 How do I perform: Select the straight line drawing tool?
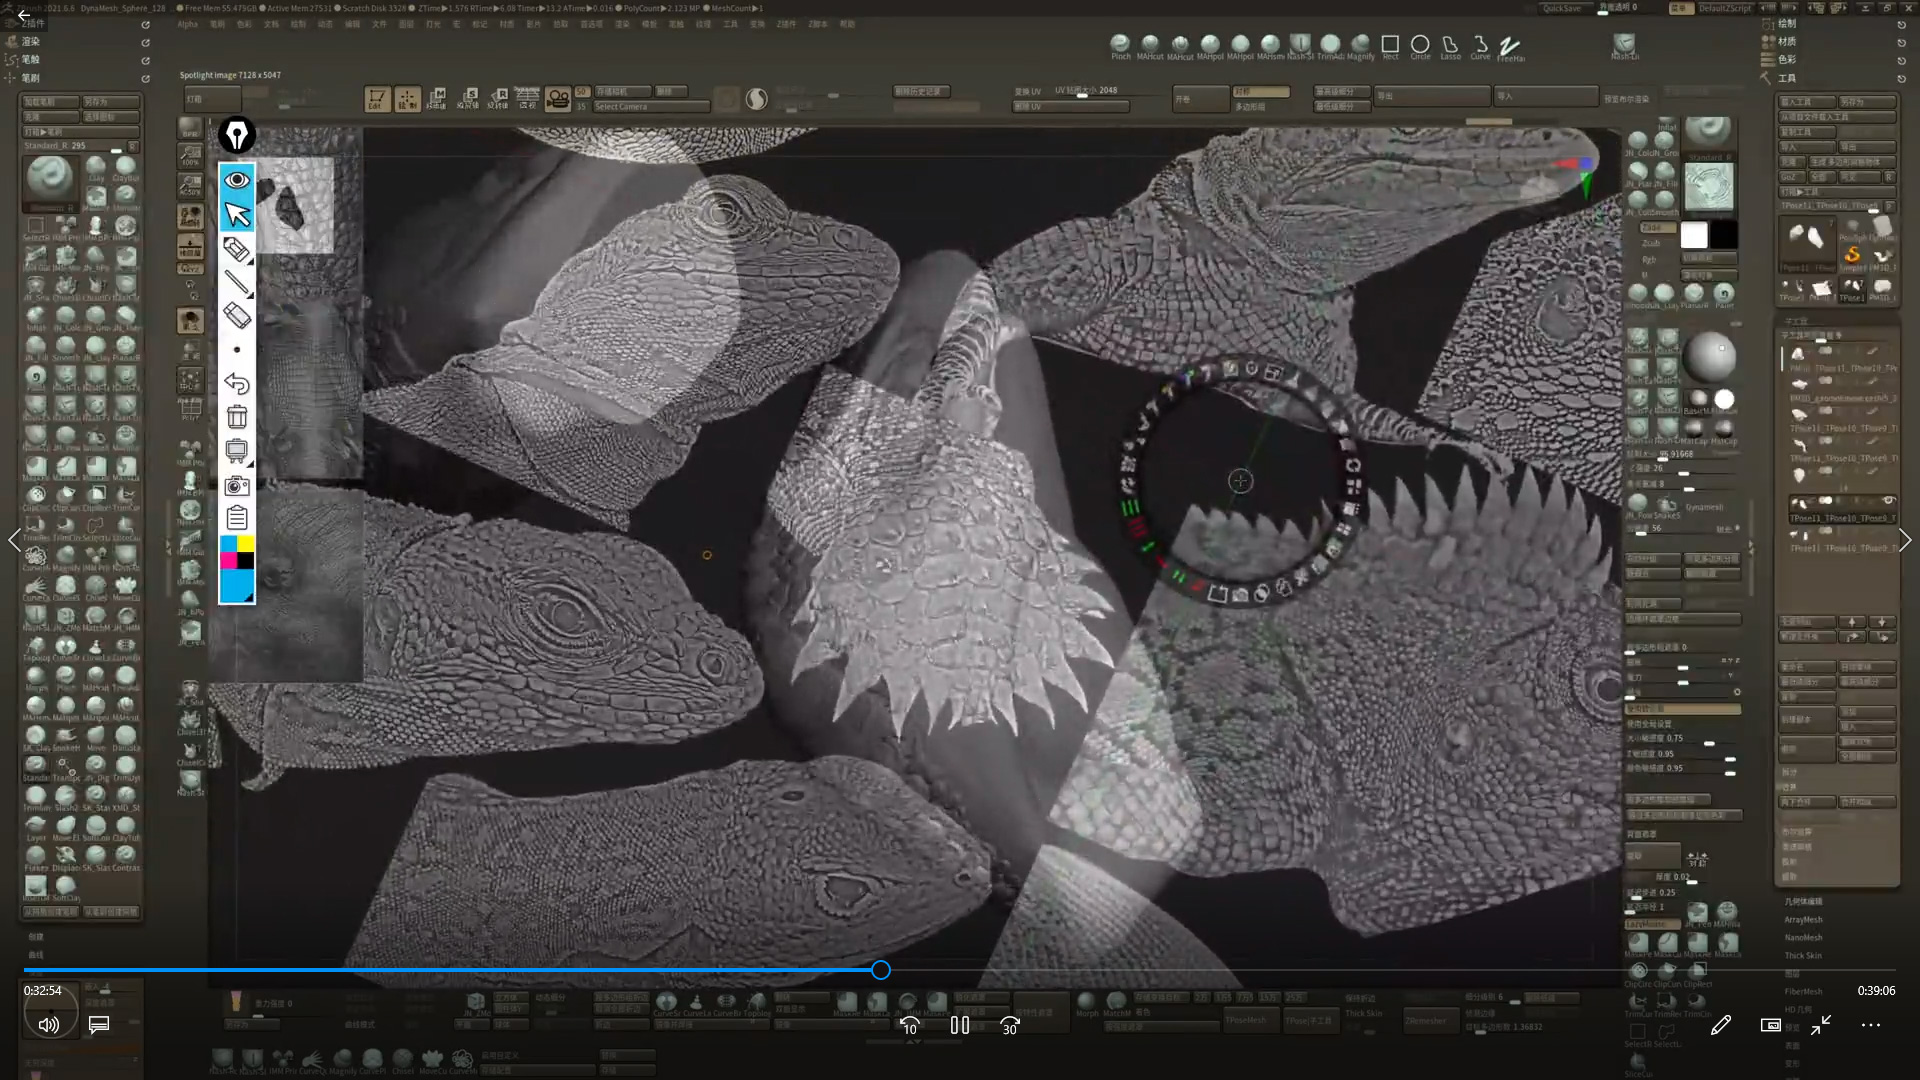pos(237,283)
